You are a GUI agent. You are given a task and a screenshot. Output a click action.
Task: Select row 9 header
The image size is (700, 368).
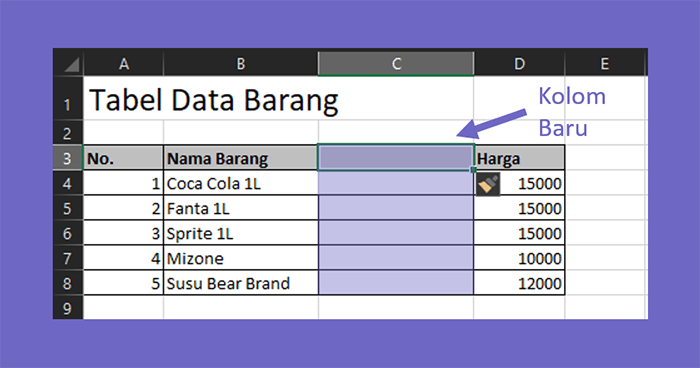[x=67, y=308]
